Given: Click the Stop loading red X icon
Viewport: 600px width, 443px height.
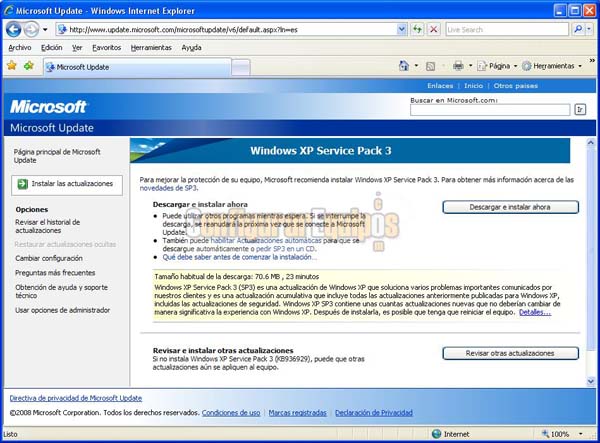Looking at the screenshot, I should (434, 29).
